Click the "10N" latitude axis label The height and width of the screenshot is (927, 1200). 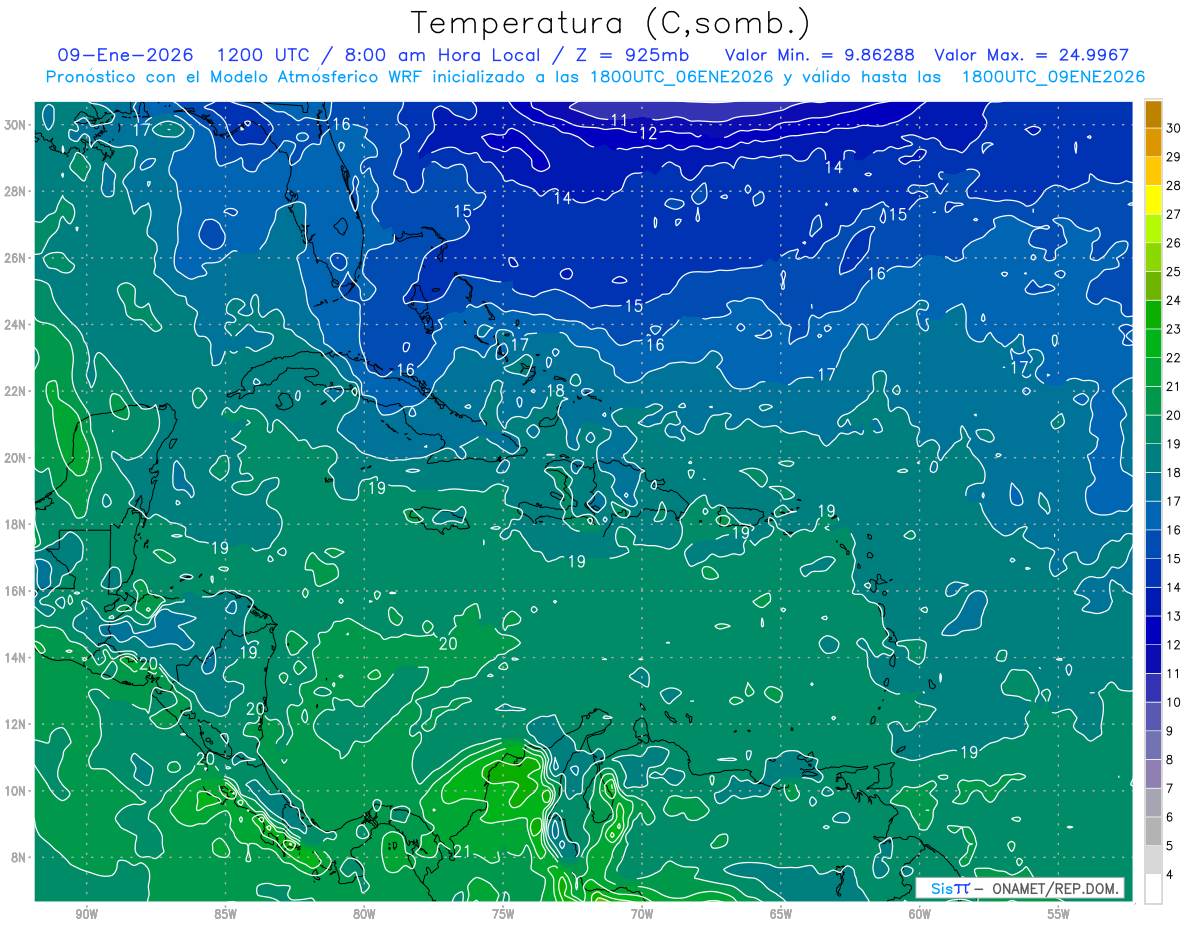[x=17, y=791]
